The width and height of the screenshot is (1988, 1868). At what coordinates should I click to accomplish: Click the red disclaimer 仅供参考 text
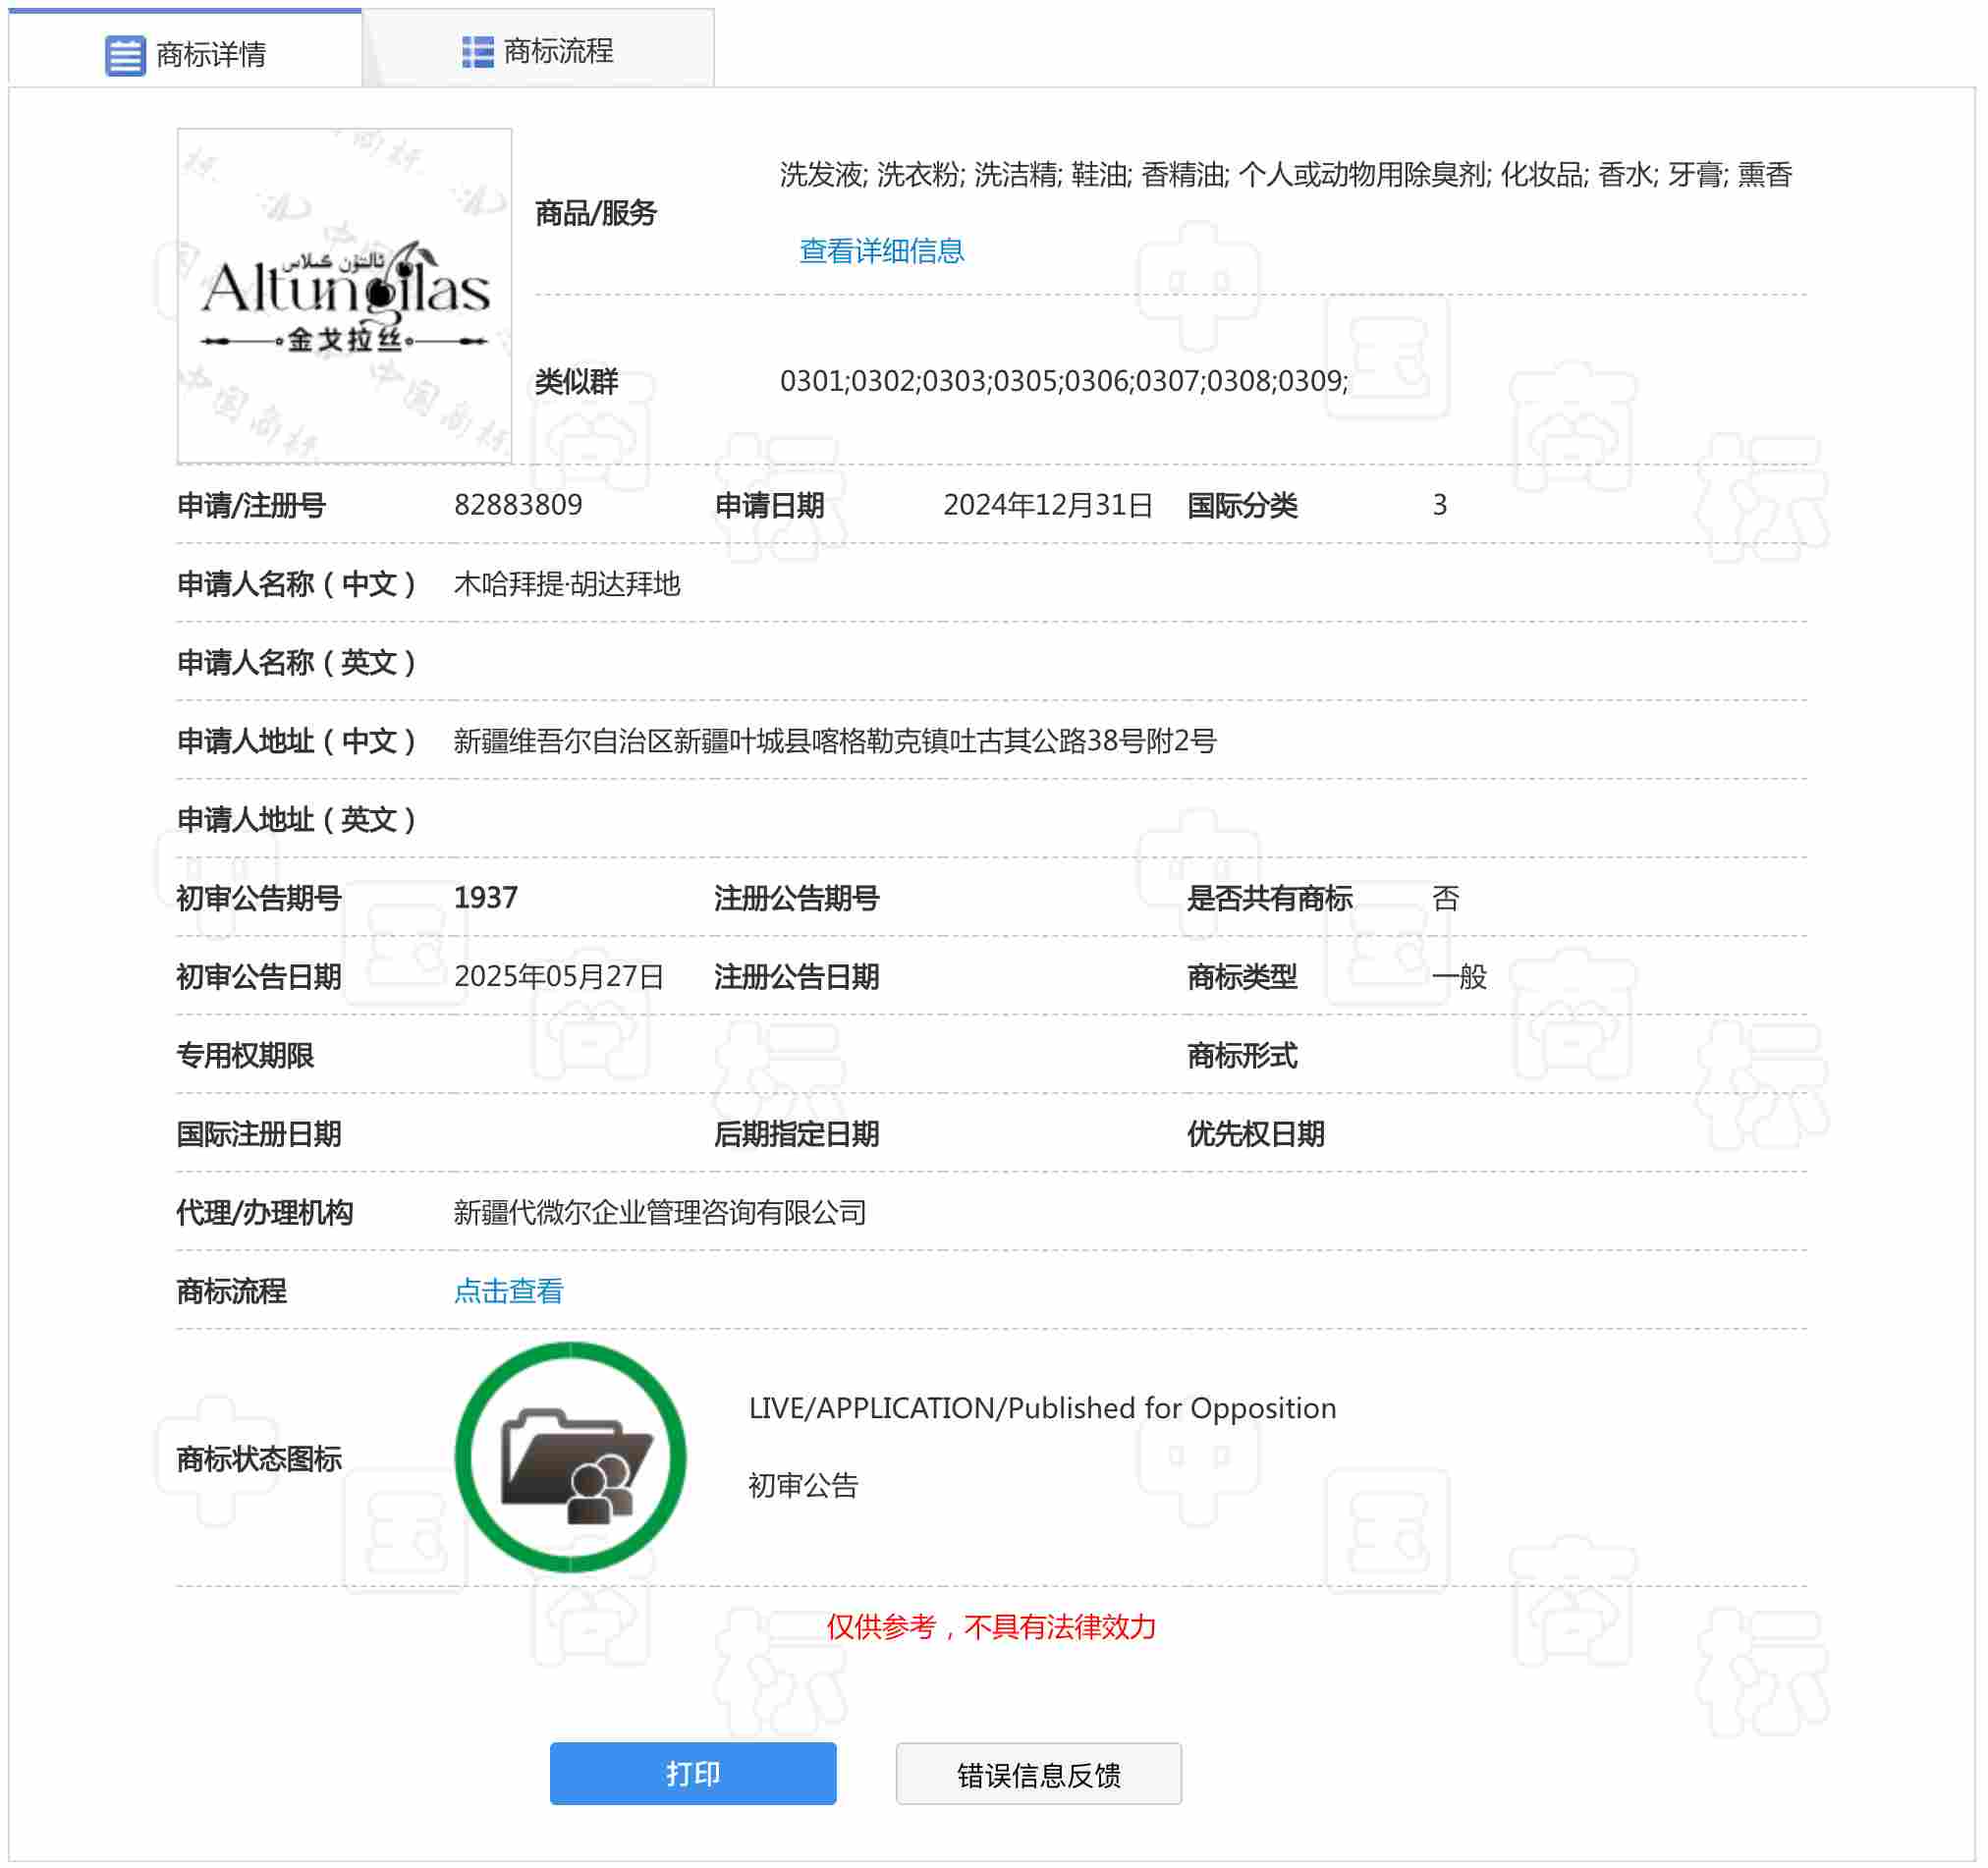point(991,1628)
